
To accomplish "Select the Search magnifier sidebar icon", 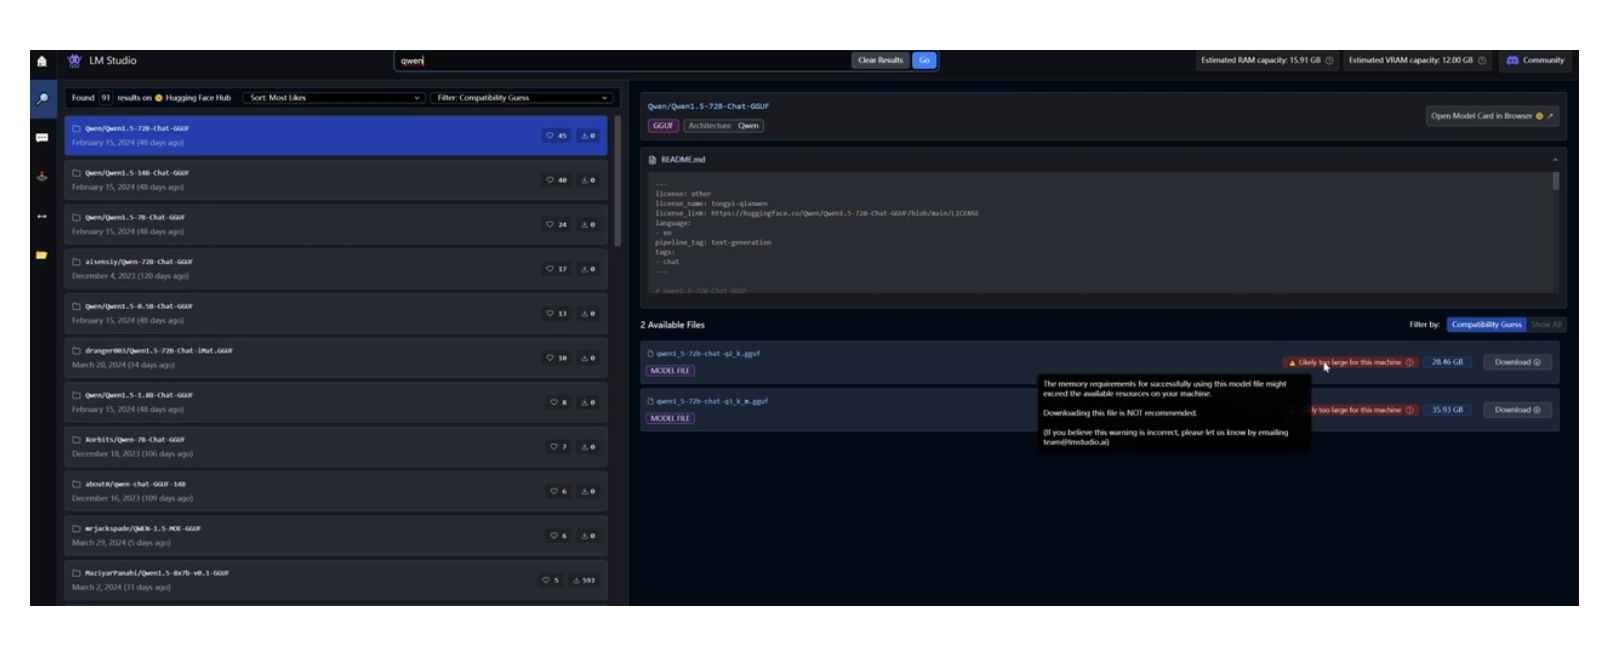I will [x=42, y=99].
